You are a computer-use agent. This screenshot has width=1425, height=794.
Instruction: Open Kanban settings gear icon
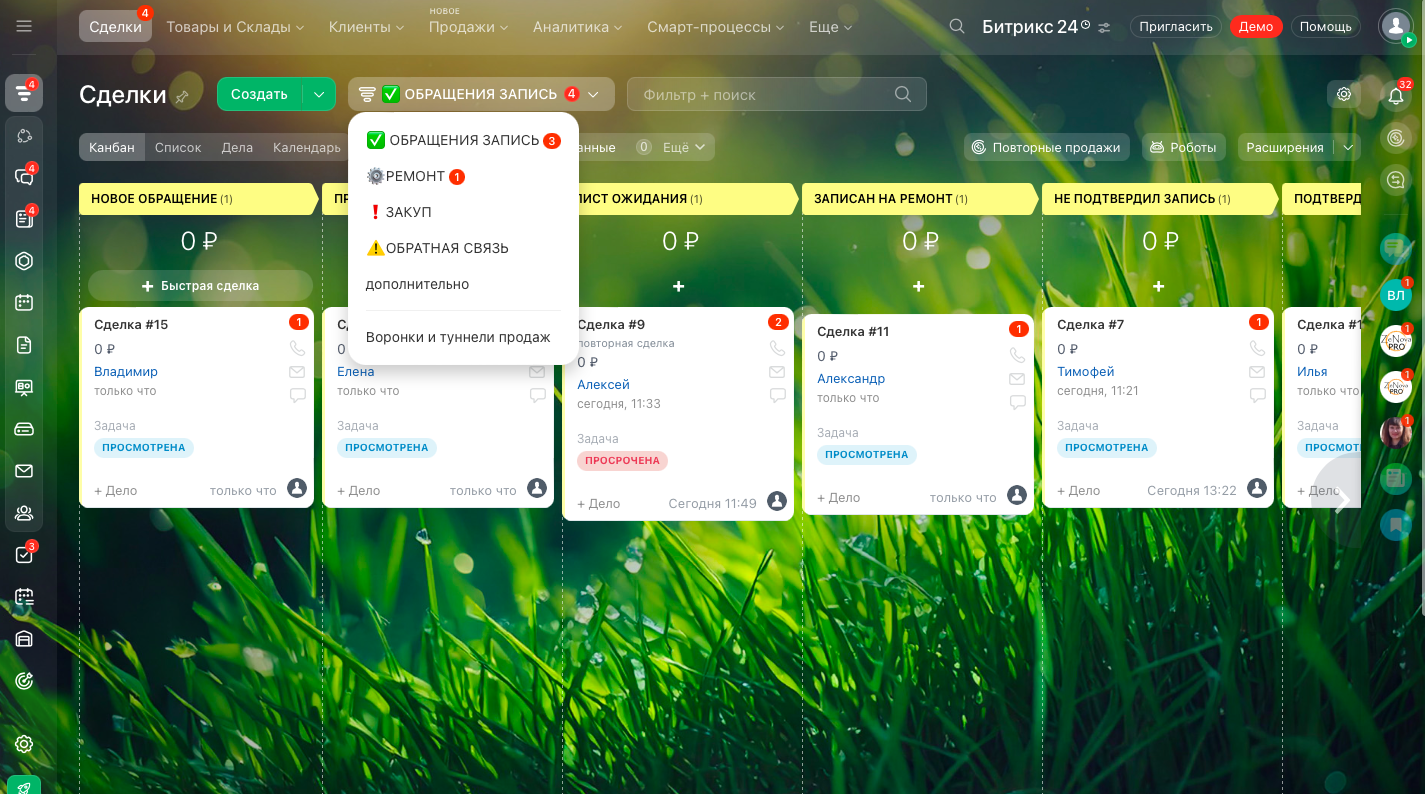click(x=1344, y=94)
